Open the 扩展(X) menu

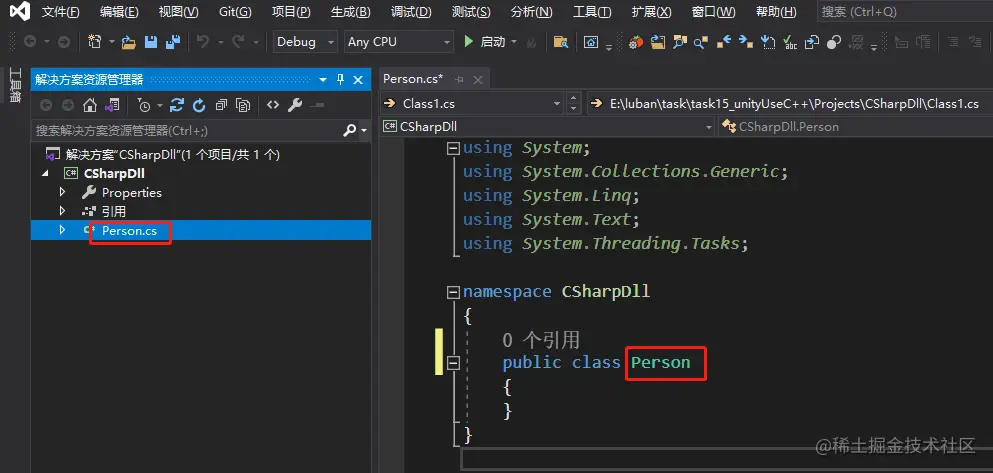652,12
